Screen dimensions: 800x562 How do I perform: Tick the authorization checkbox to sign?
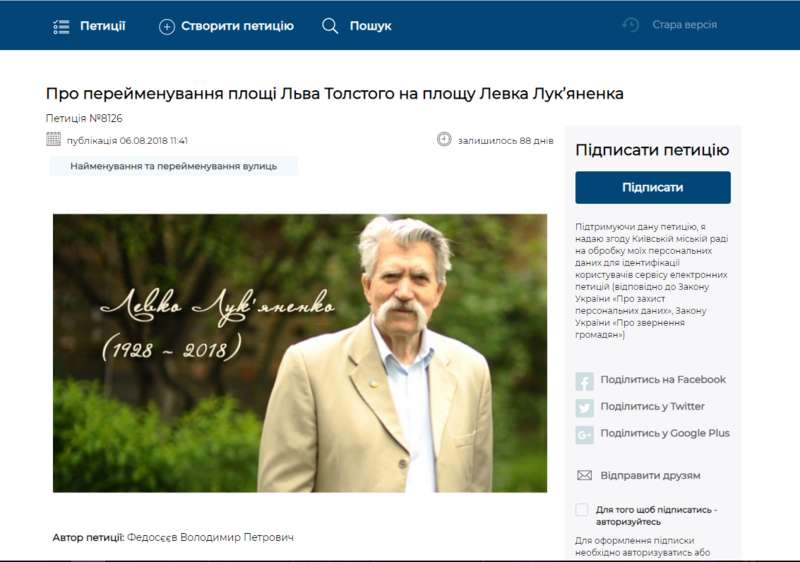(x=582, y=510)
